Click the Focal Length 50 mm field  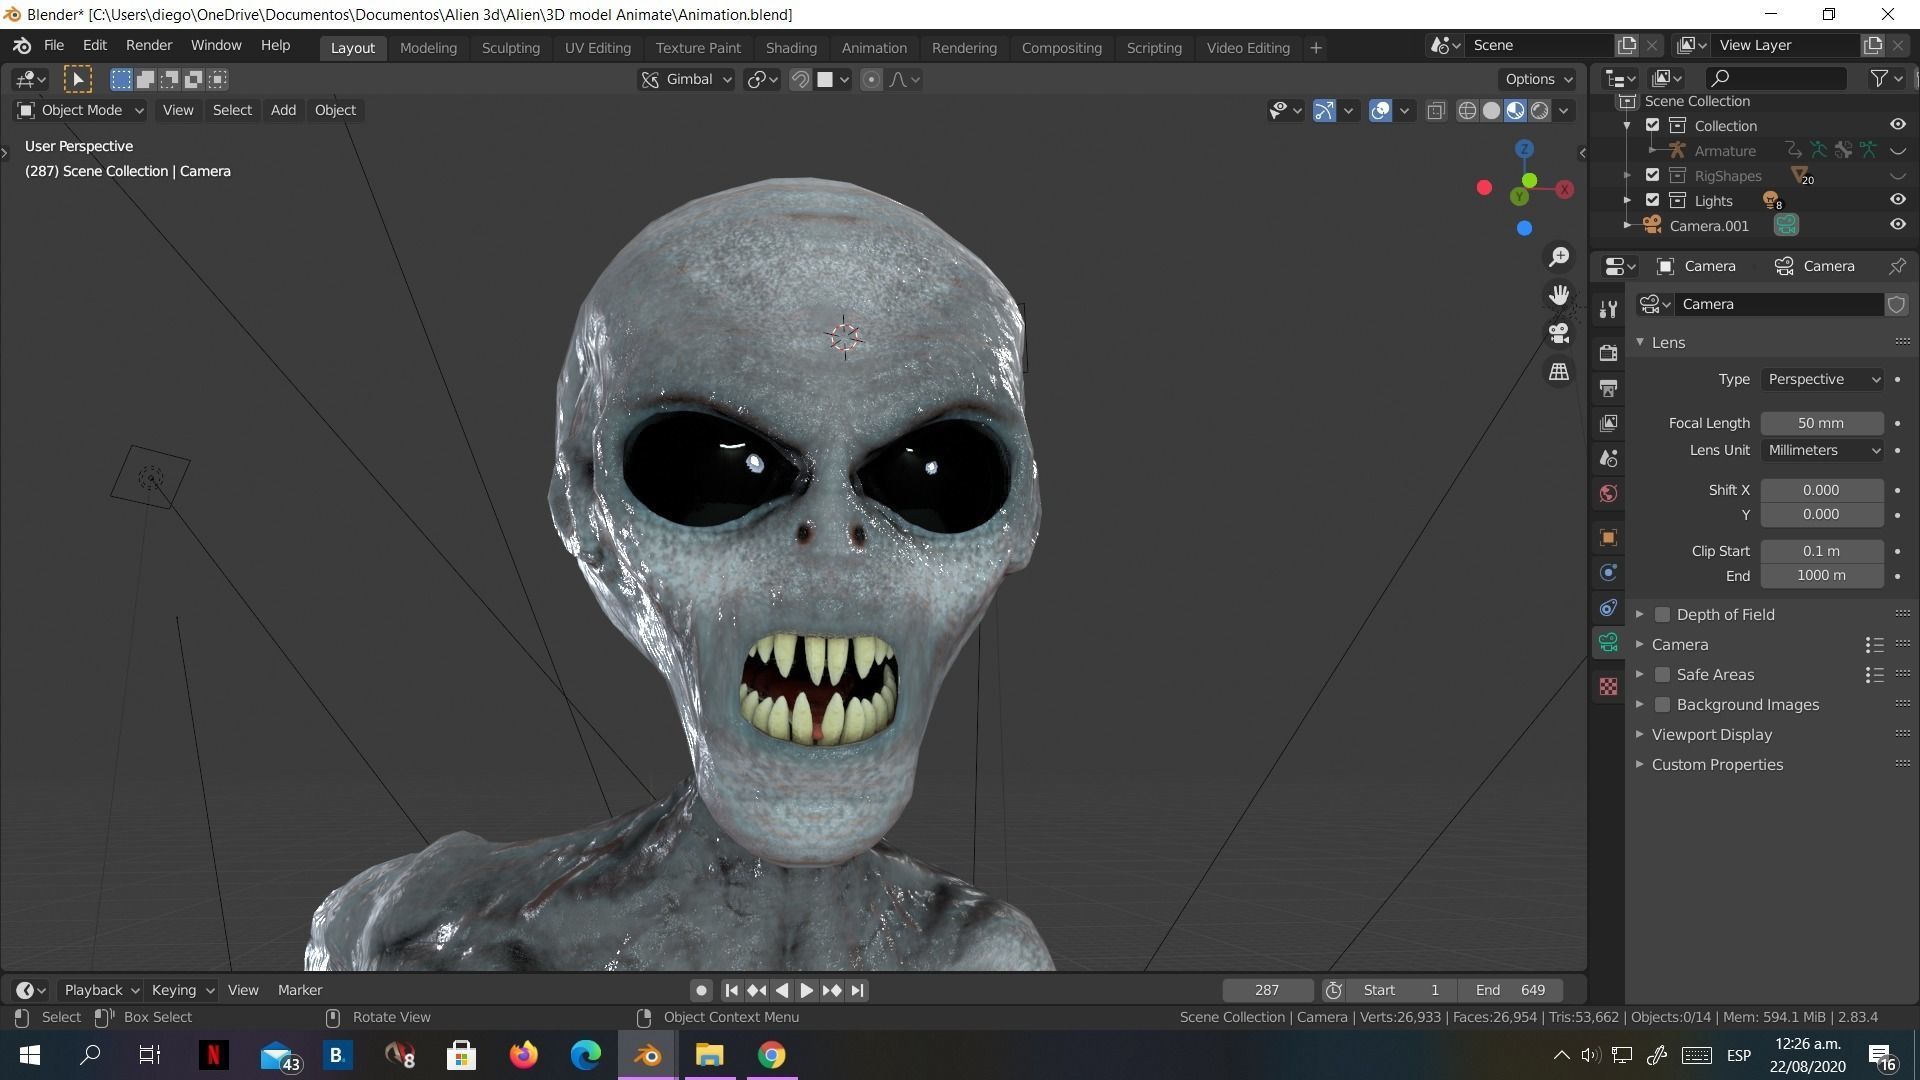1820,424
